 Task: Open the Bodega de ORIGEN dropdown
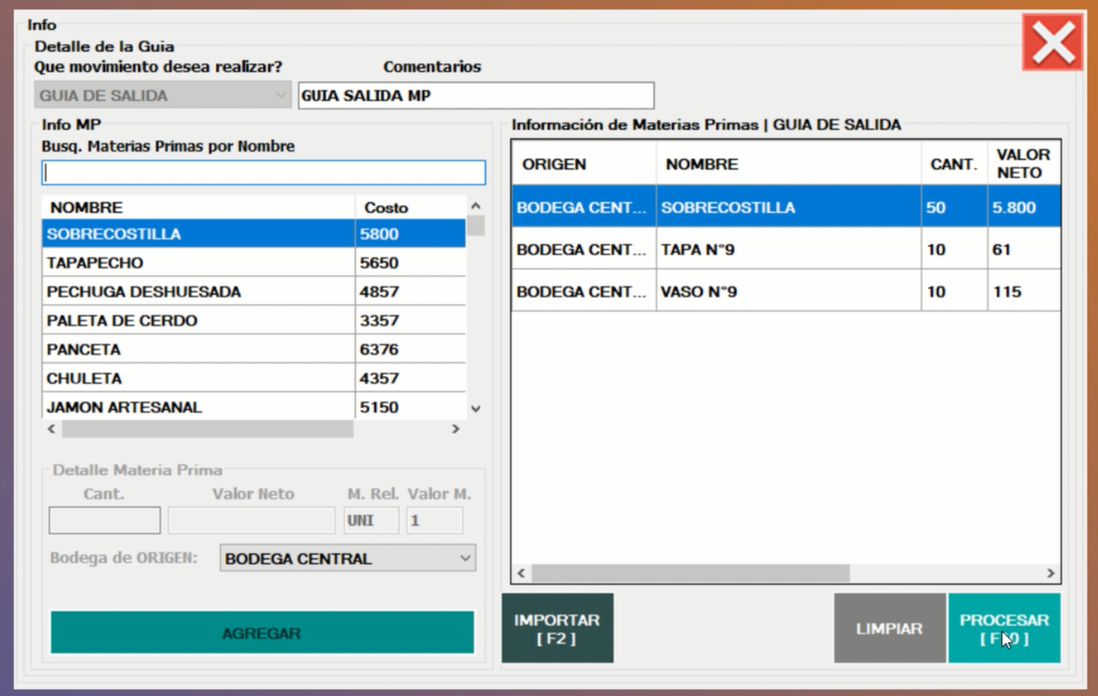pyautogui.click(x=347, y=558)
